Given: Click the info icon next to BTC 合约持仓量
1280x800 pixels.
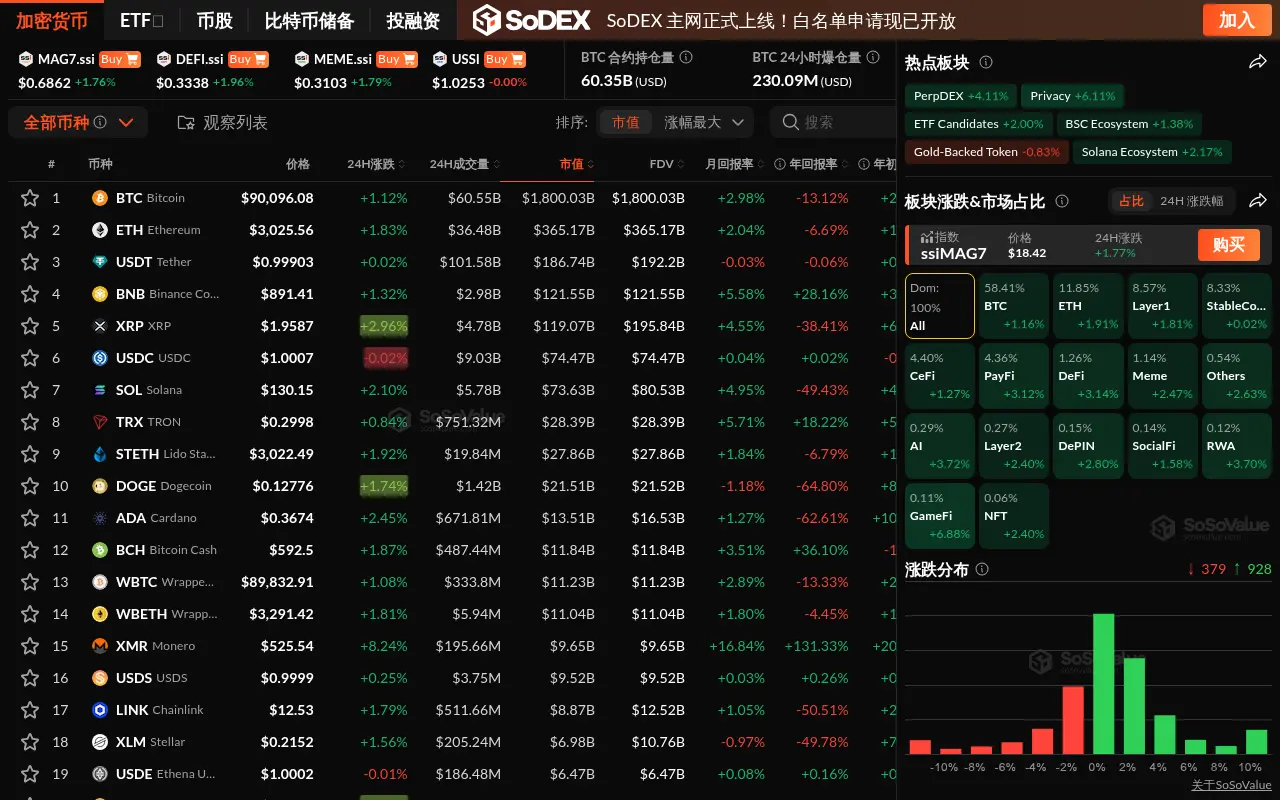Looking at the screenshot, I should (x=686, y=58).
